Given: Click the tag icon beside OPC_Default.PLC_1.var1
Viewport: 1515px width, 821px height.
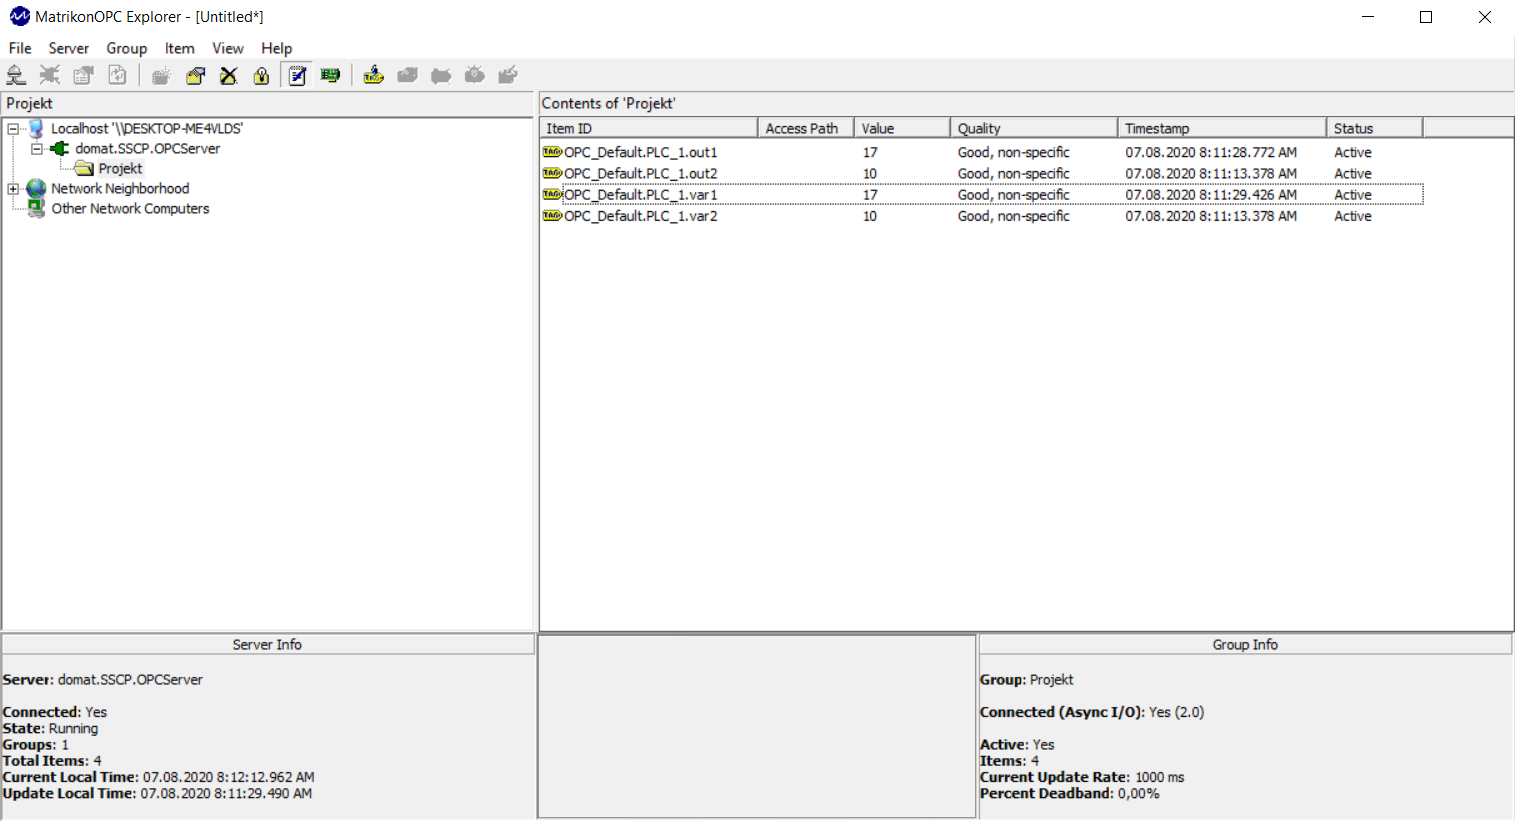Looking at the screenshot, I should pyautogui.click(x=552, y=195).
